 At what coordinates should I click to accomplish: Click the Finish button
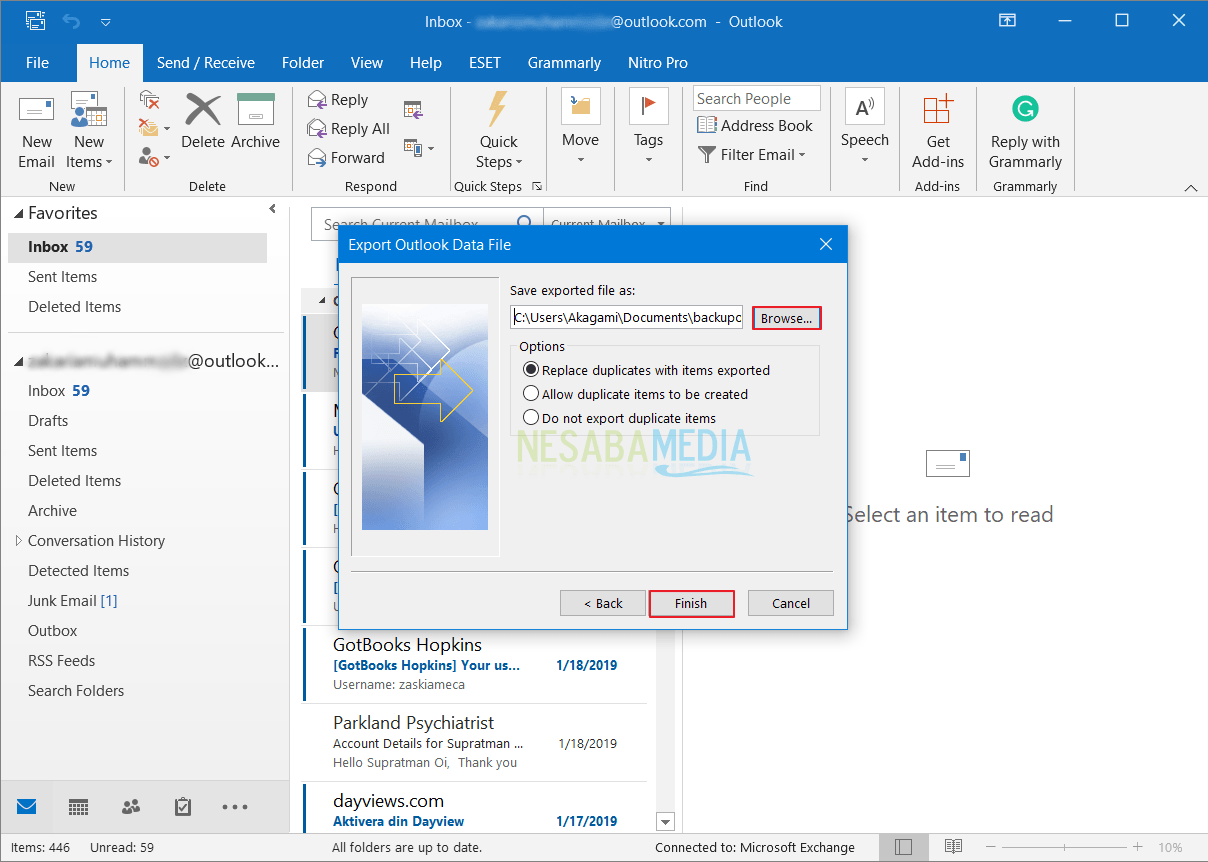tap(691, 603)
